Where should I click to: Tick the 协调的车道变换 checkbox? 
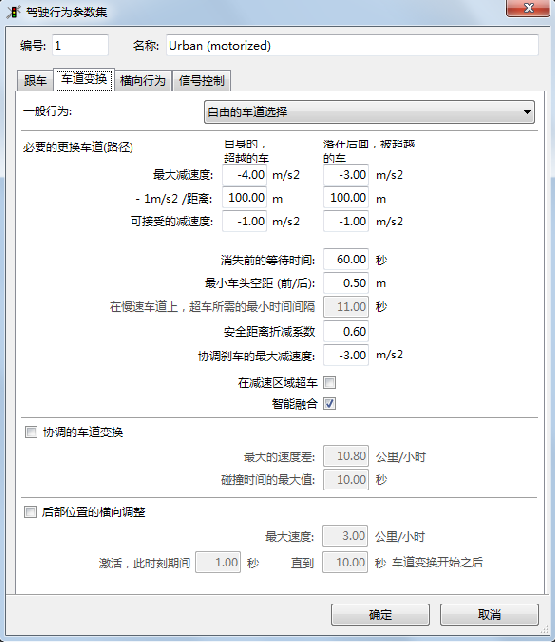(31, 432)
